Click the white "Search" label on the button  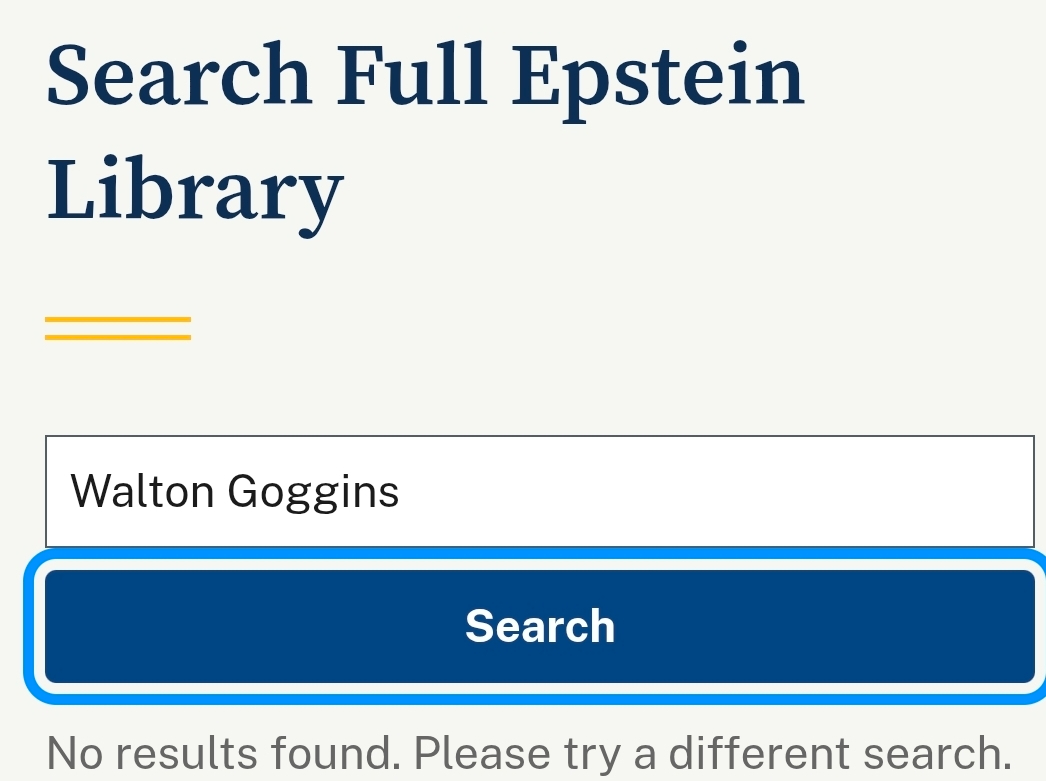539,626
